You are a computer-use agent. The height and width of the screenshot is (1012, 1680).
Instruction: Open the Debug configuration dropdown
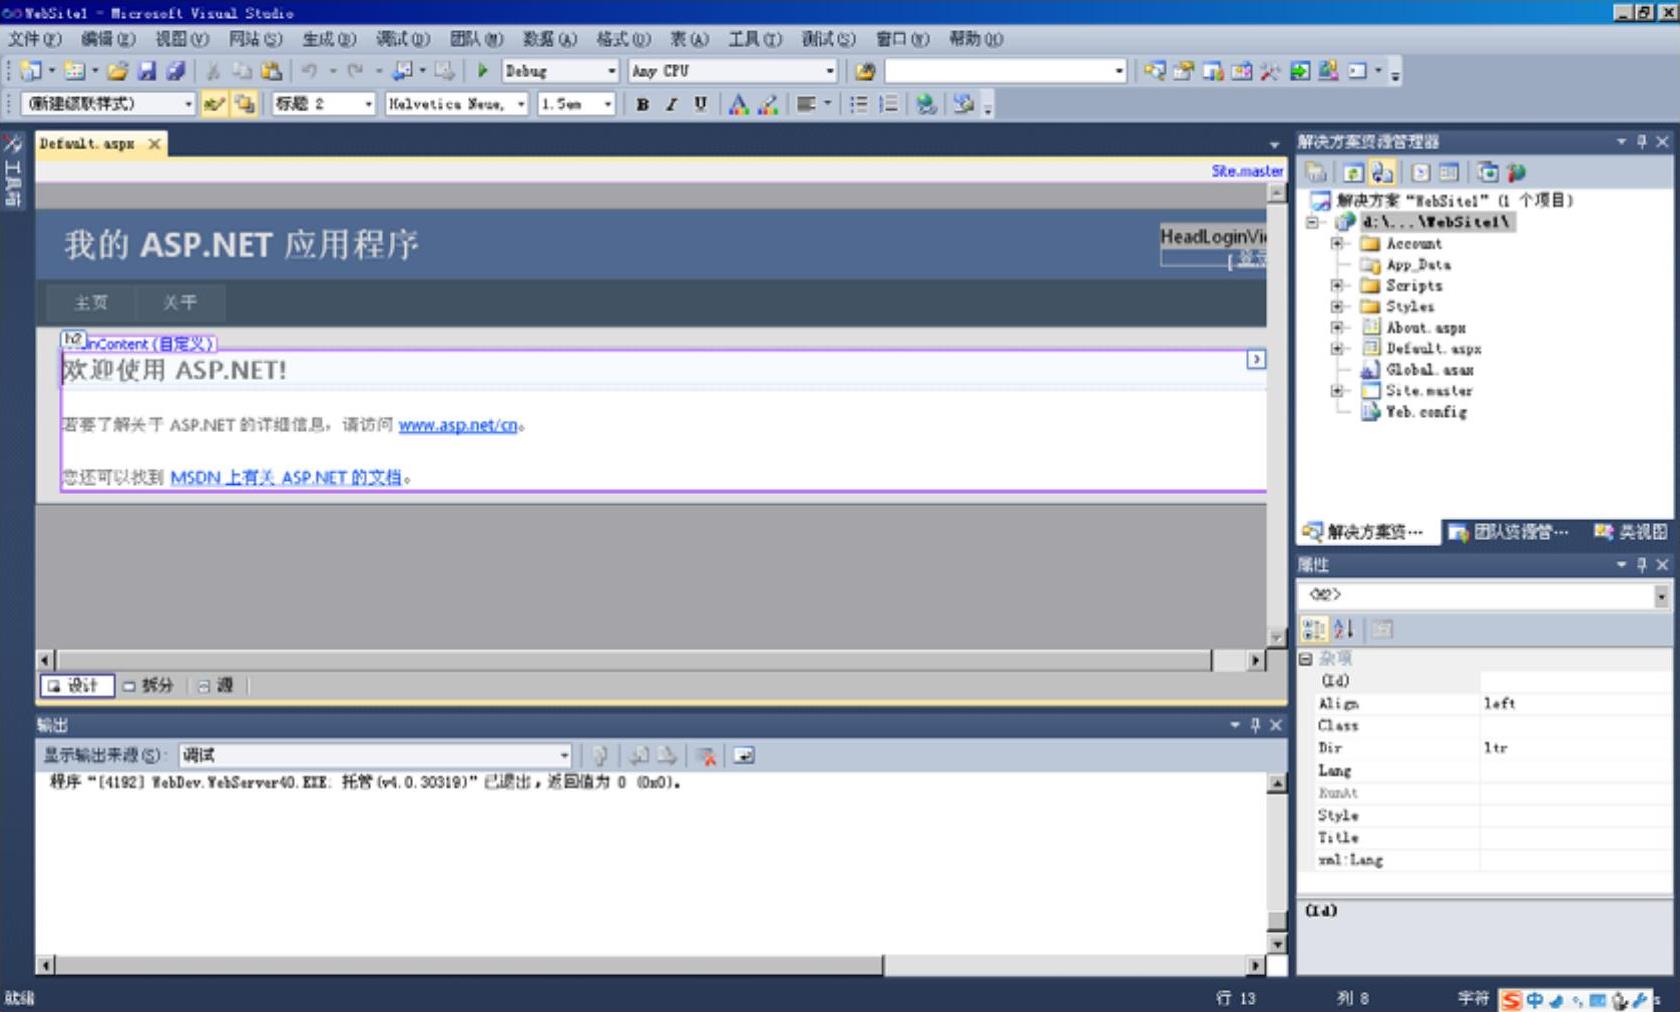click(x=611, y=71)
